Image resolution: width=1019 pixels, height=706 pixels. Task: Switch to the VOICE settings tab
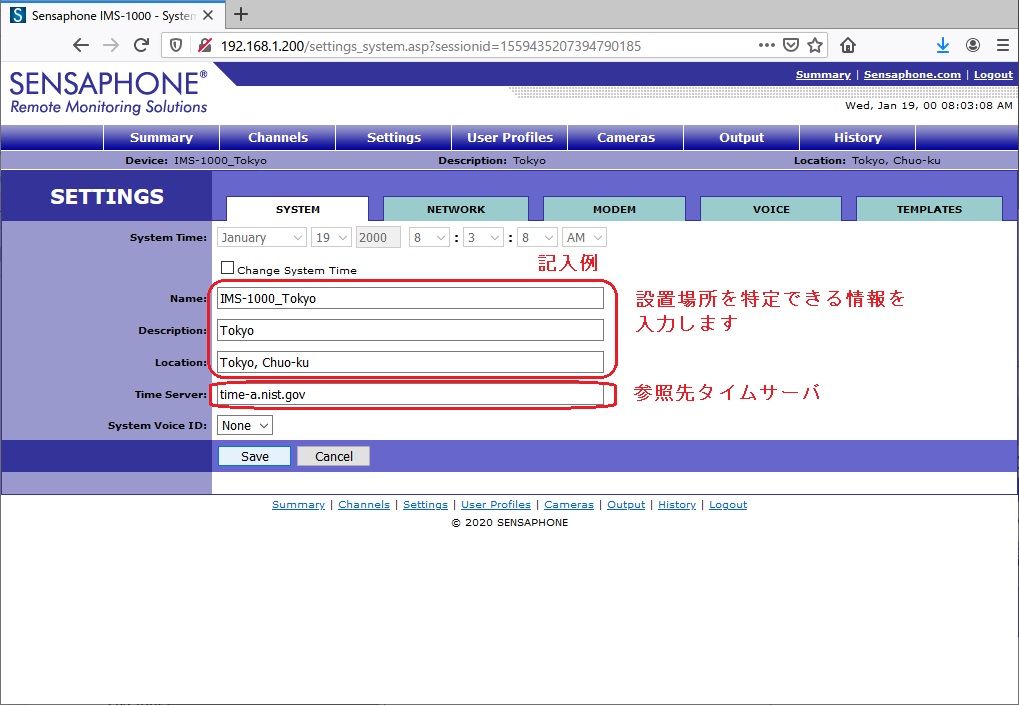[771, 209]
